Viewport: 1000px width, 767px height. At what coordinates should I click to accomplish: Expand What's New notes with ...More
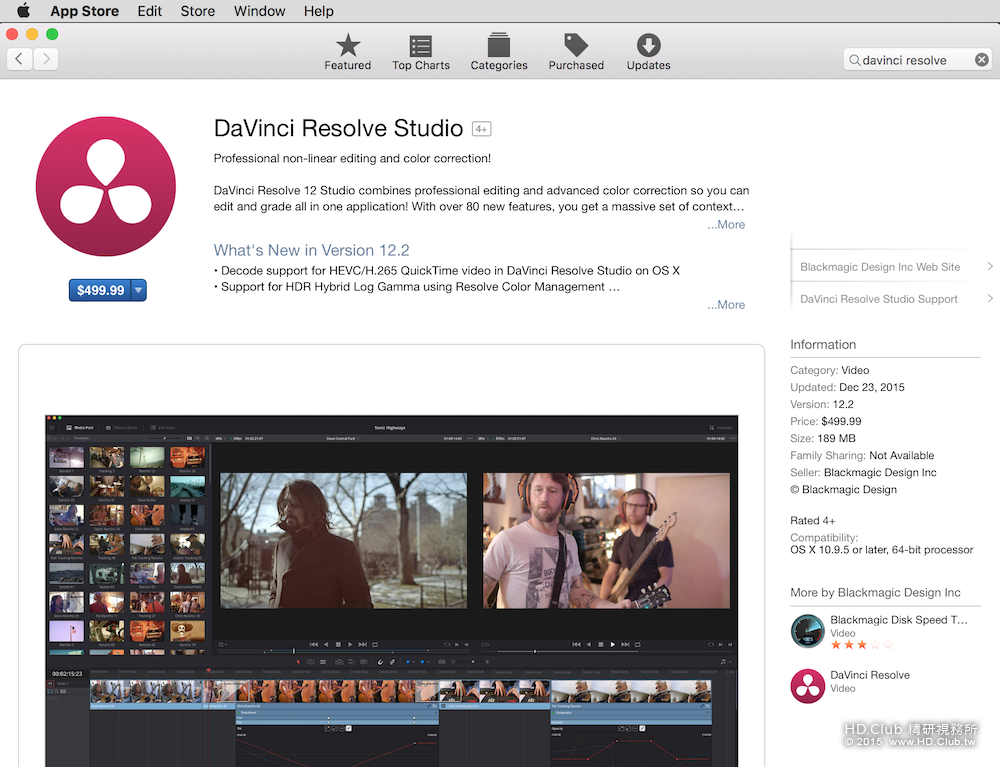726,305
